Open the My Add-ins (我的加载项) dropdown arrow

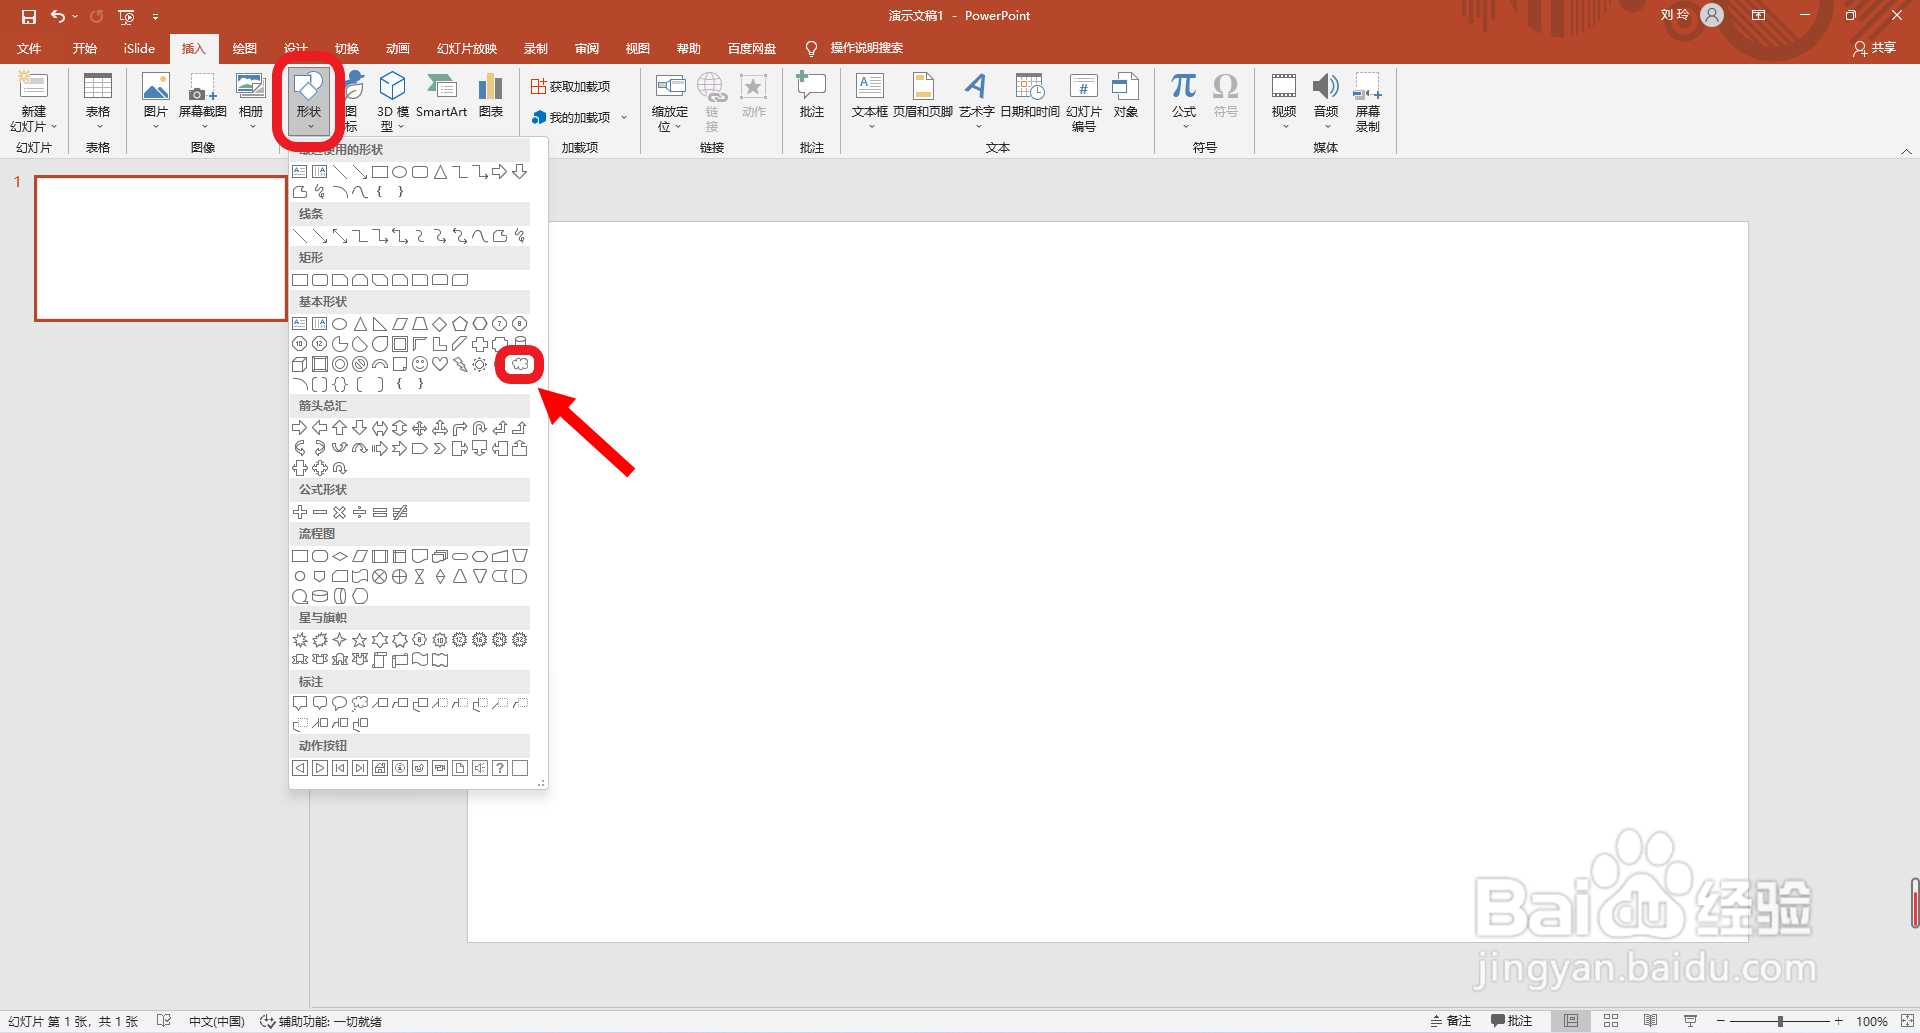pos(624,117)
